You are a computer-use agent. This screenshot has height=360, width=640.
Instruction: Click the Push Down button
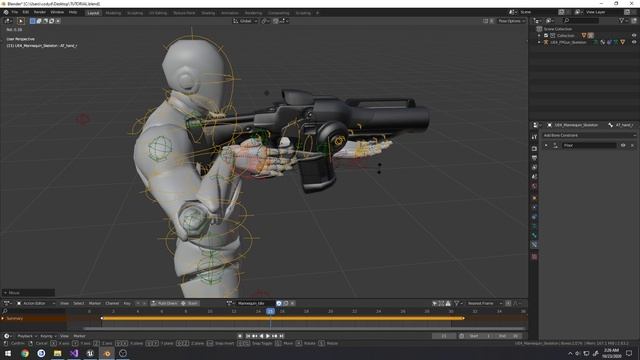pos(164,303)
